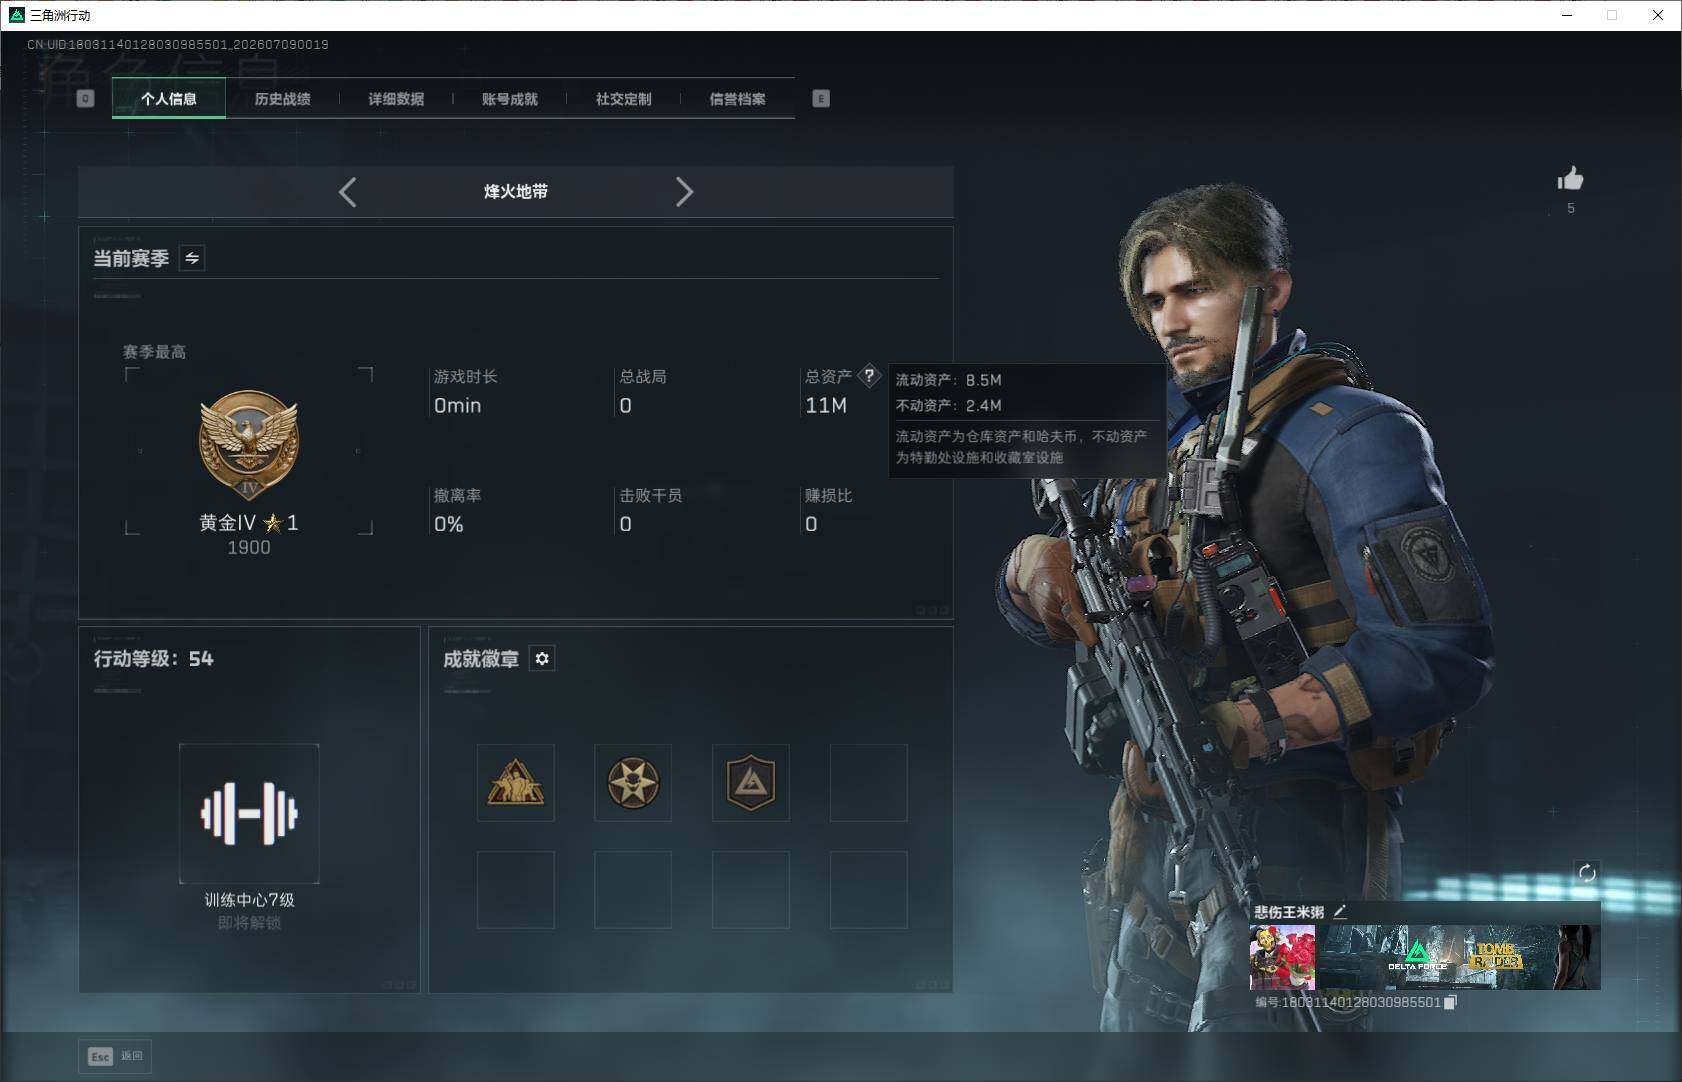Switch to the 历史战绩 tab
Image resolution: width=1682 pixels, height=1082 pixels.
(x=282, y=99)
